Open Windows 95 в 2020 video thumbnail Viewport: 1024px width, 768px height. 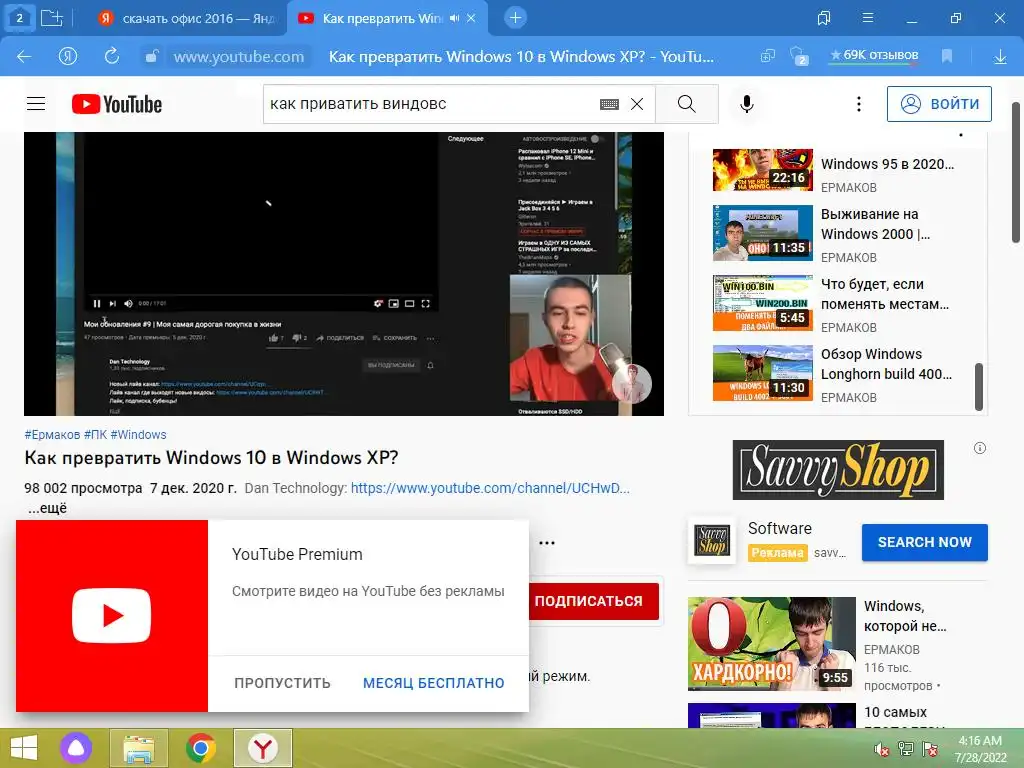(x=763, y=170)
